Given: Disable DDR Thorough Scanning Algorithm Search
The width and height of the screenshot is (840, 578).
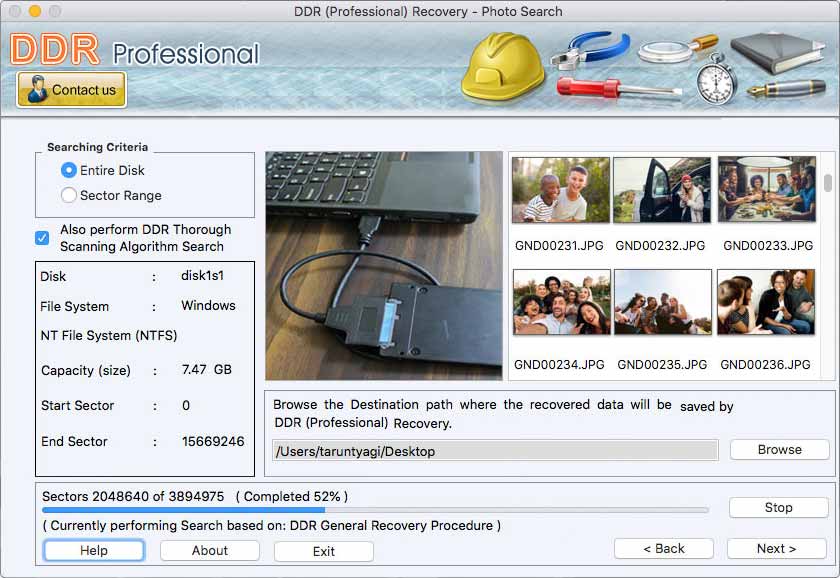Looking at the screenshot, I should click(41, 237).
